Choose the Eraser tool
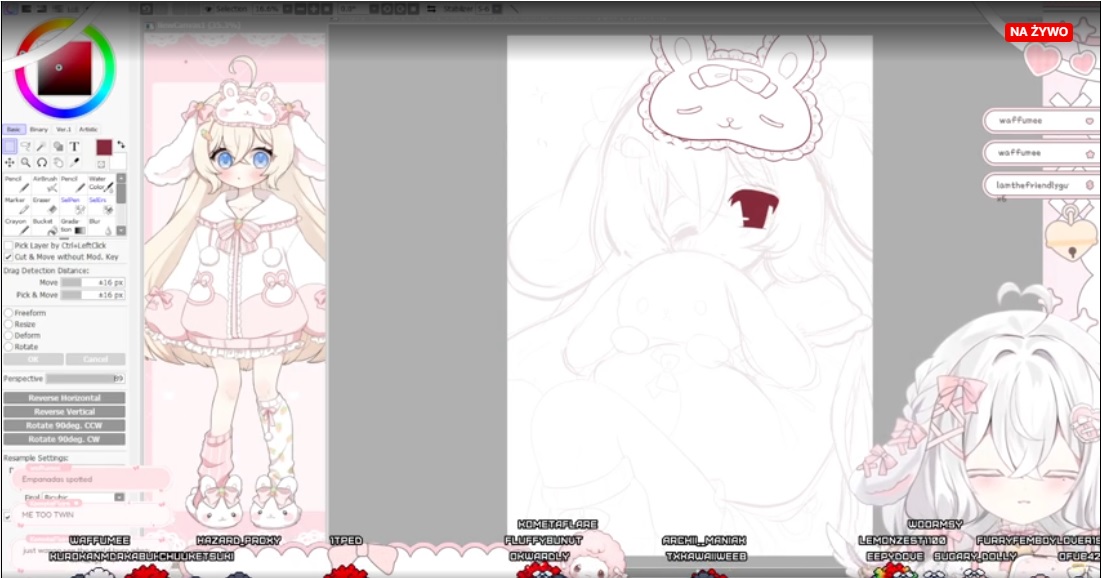The height and width of the screenshot is (578, 1101). tap(44, 205)
